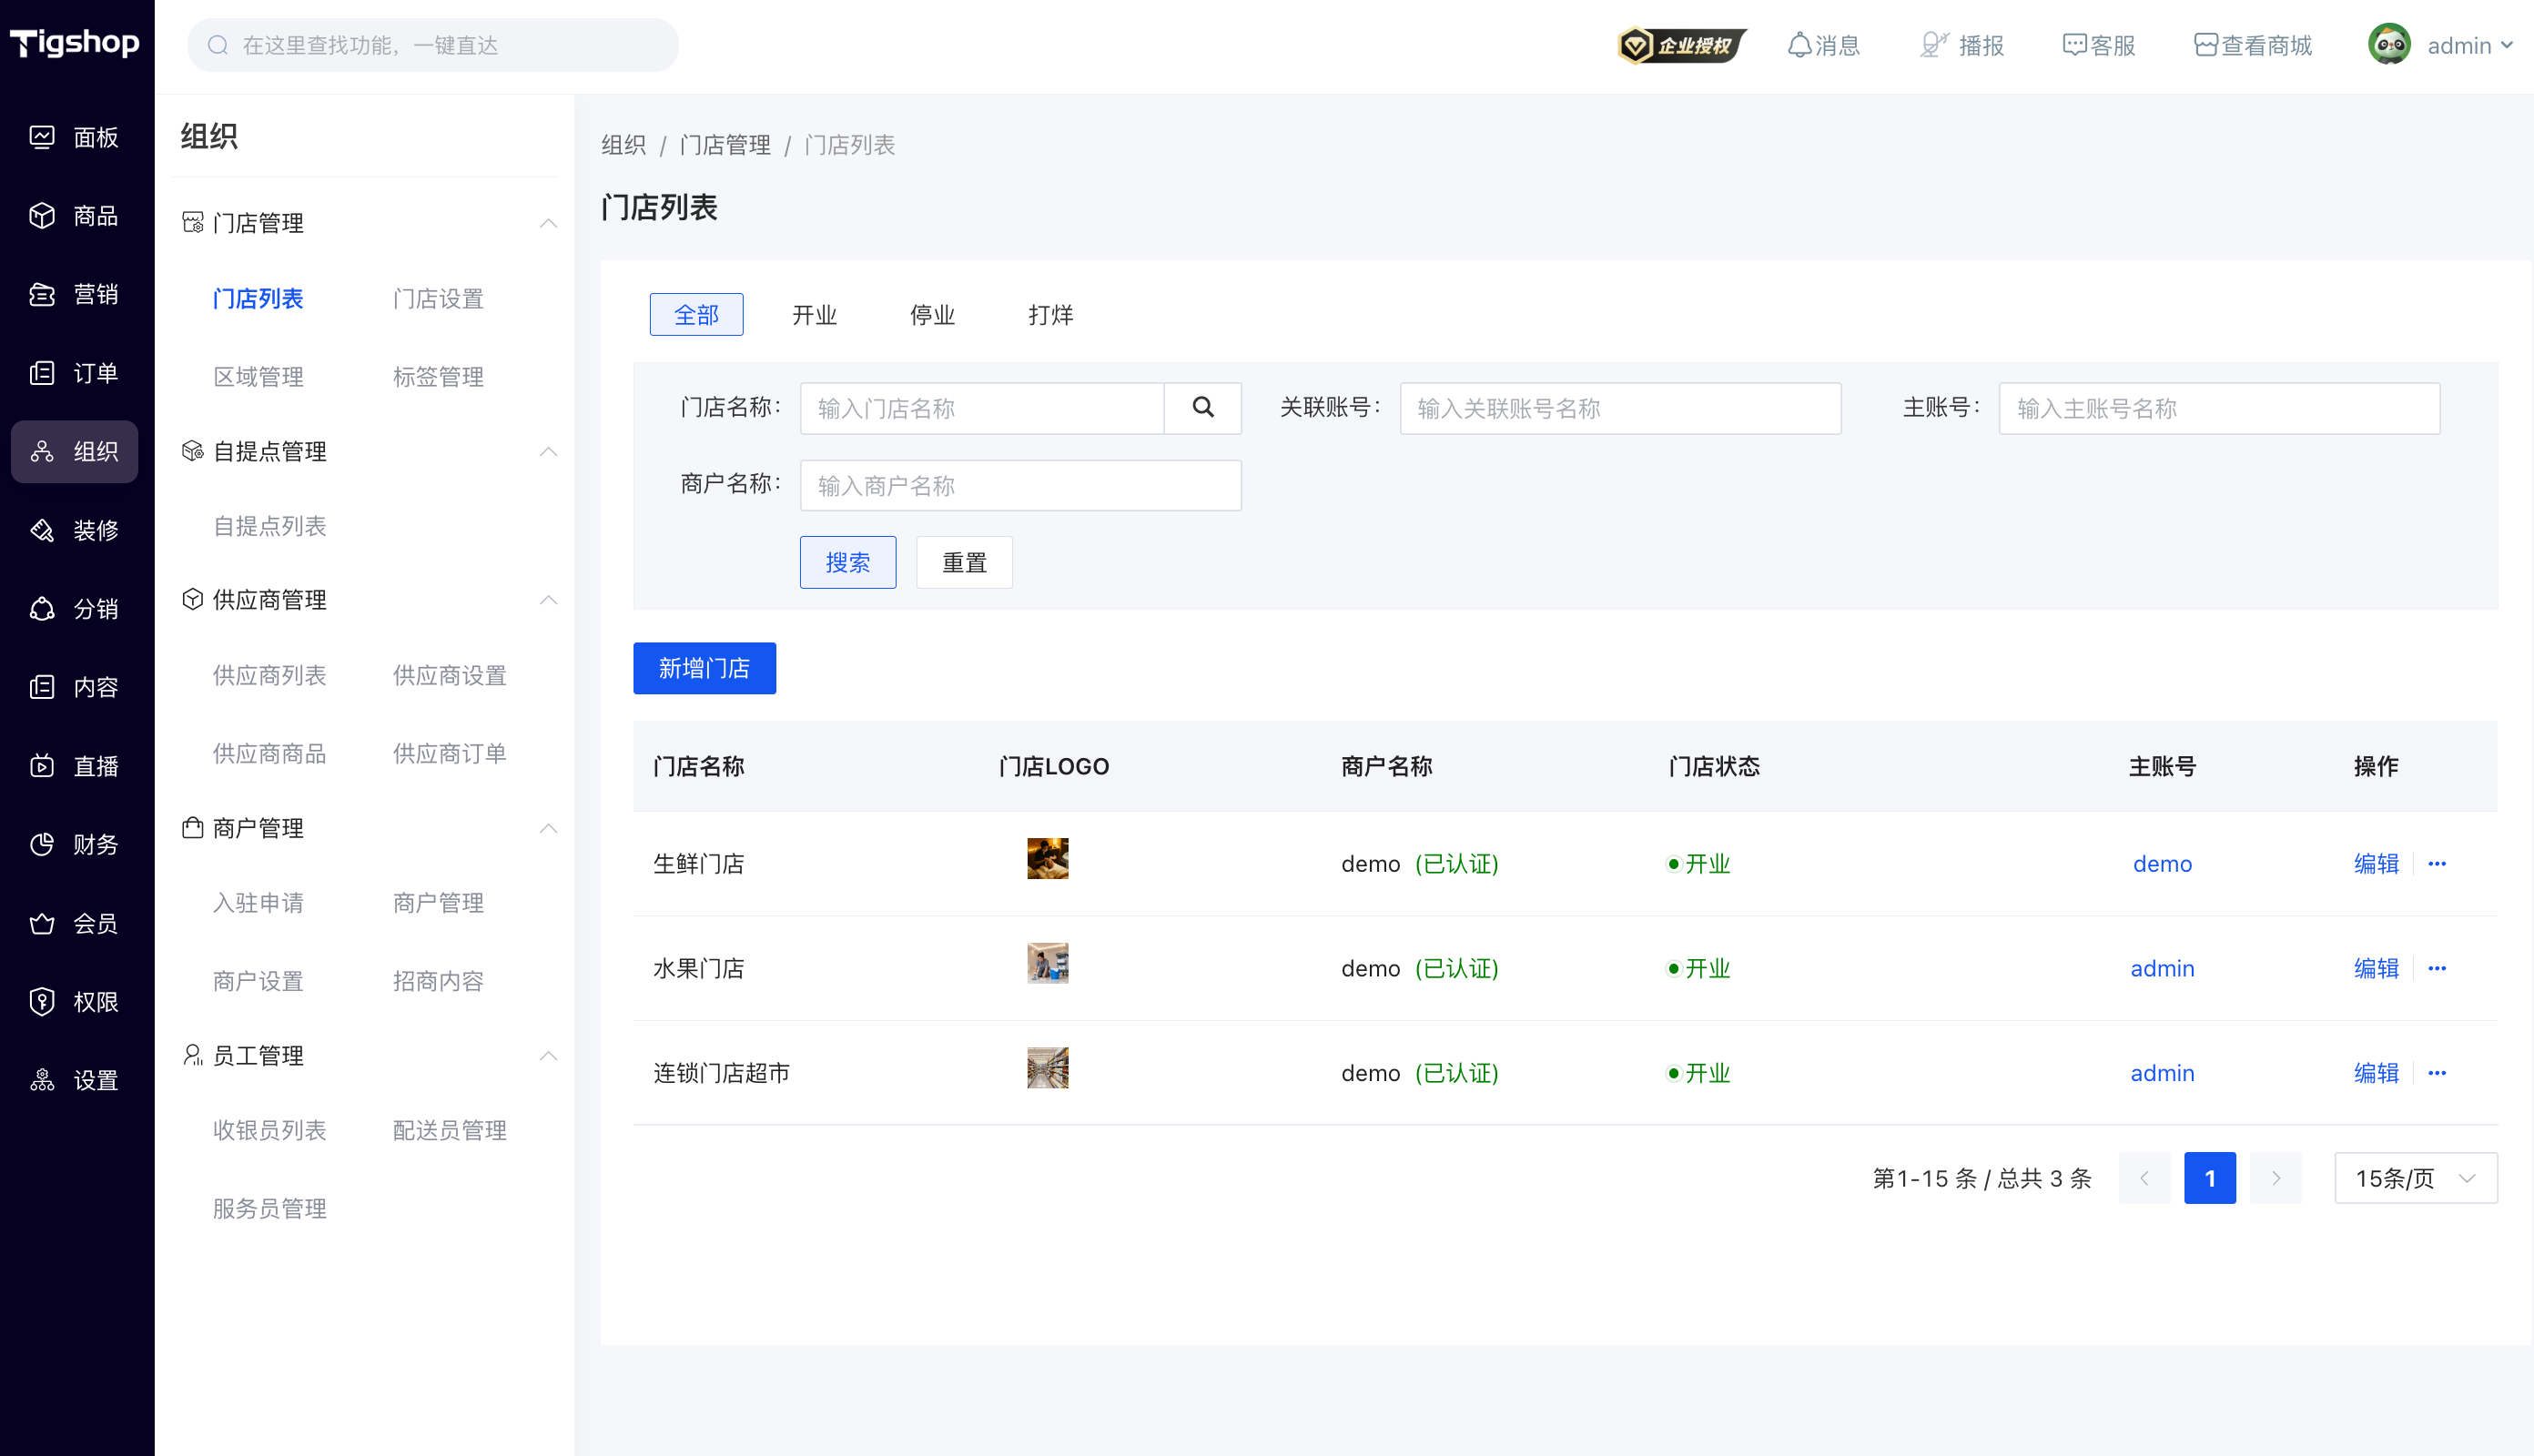Select the 停业 status filter tab
2534x1456 pixels.
(932, 315)
